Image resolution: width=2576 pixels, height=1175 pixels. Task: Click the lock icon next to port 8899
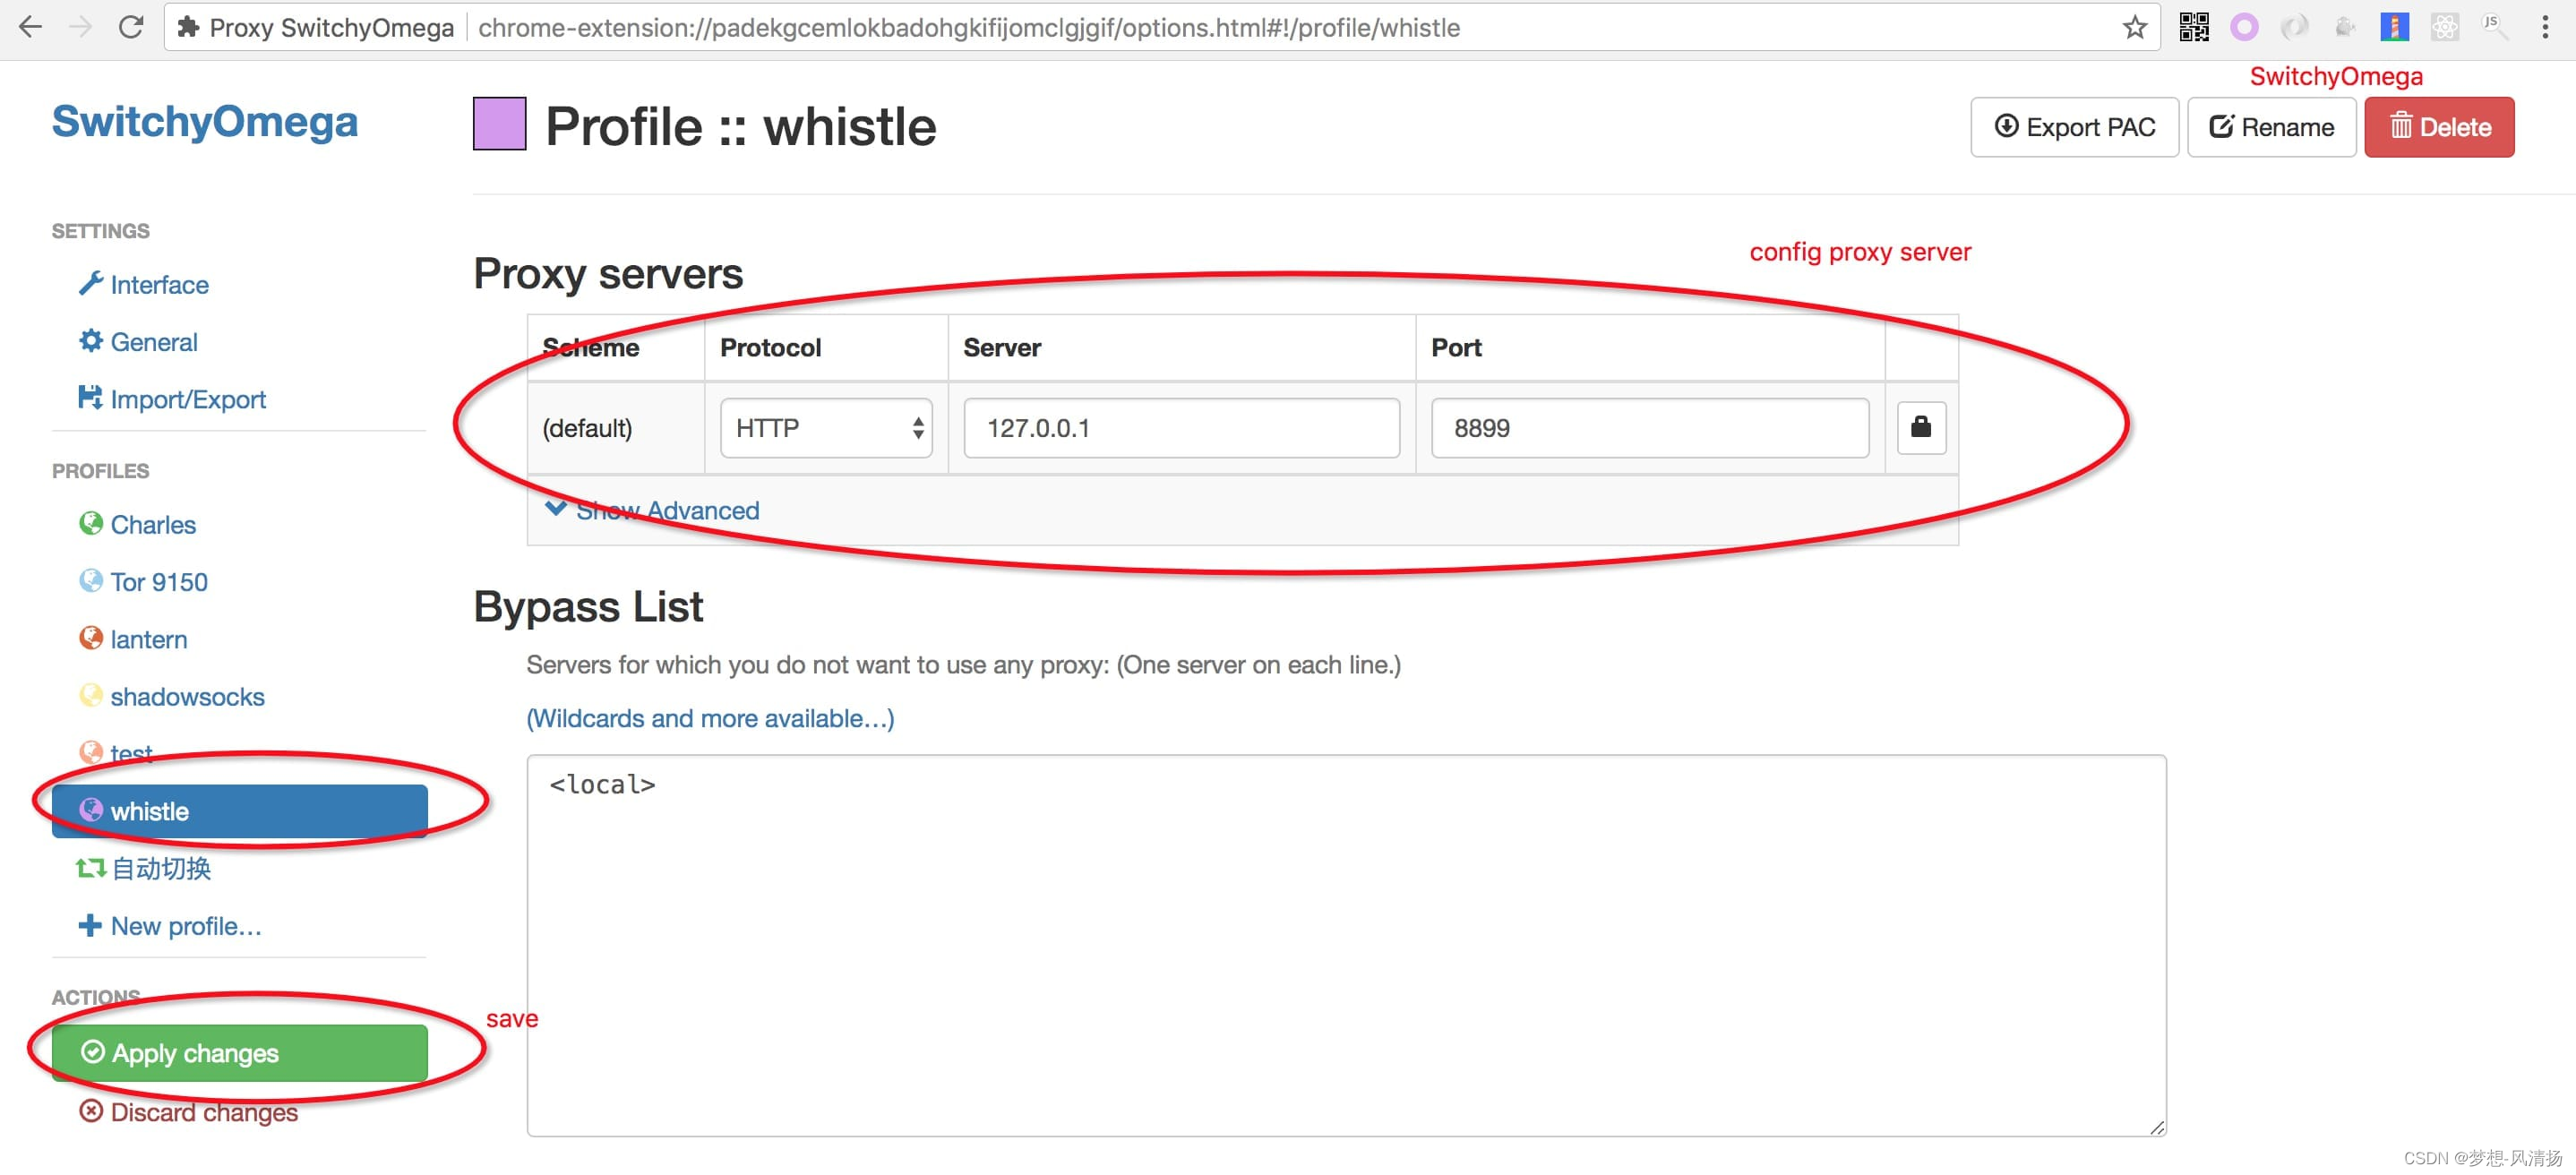click(1920, 428)
